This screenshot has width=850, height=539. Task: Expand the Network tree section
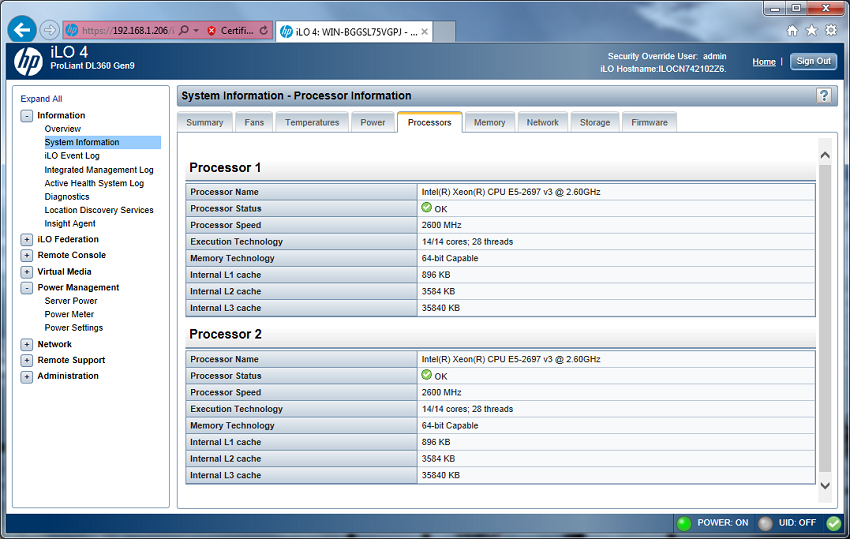[27, 344]
